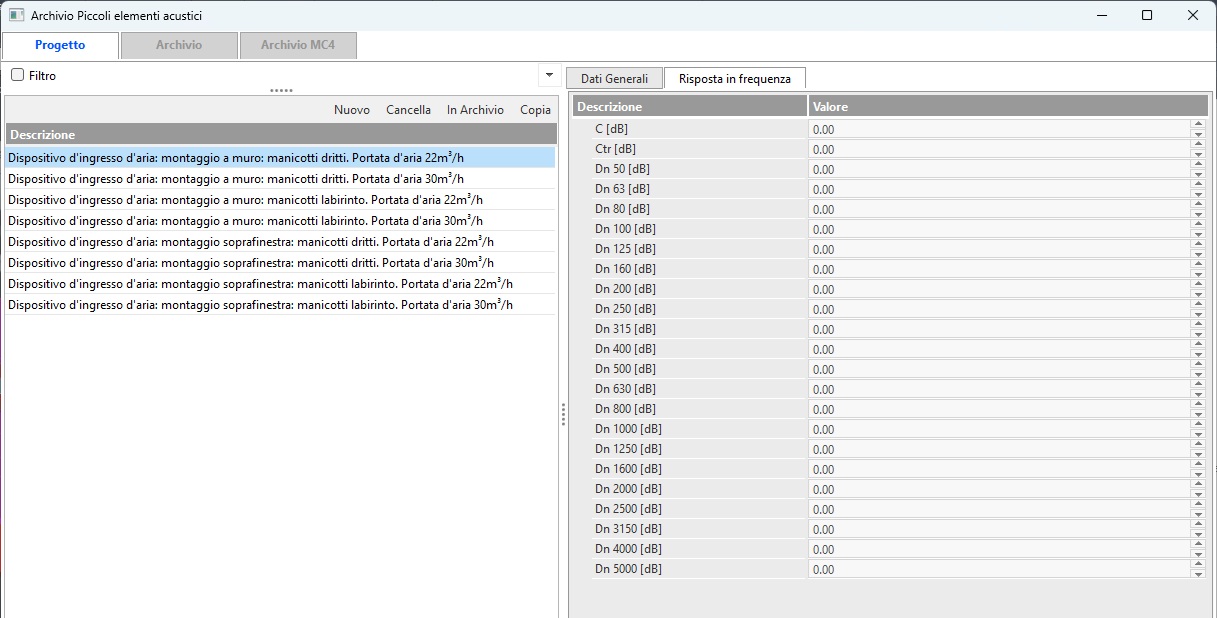Click the application icon in title bar

tap(16, 15)
